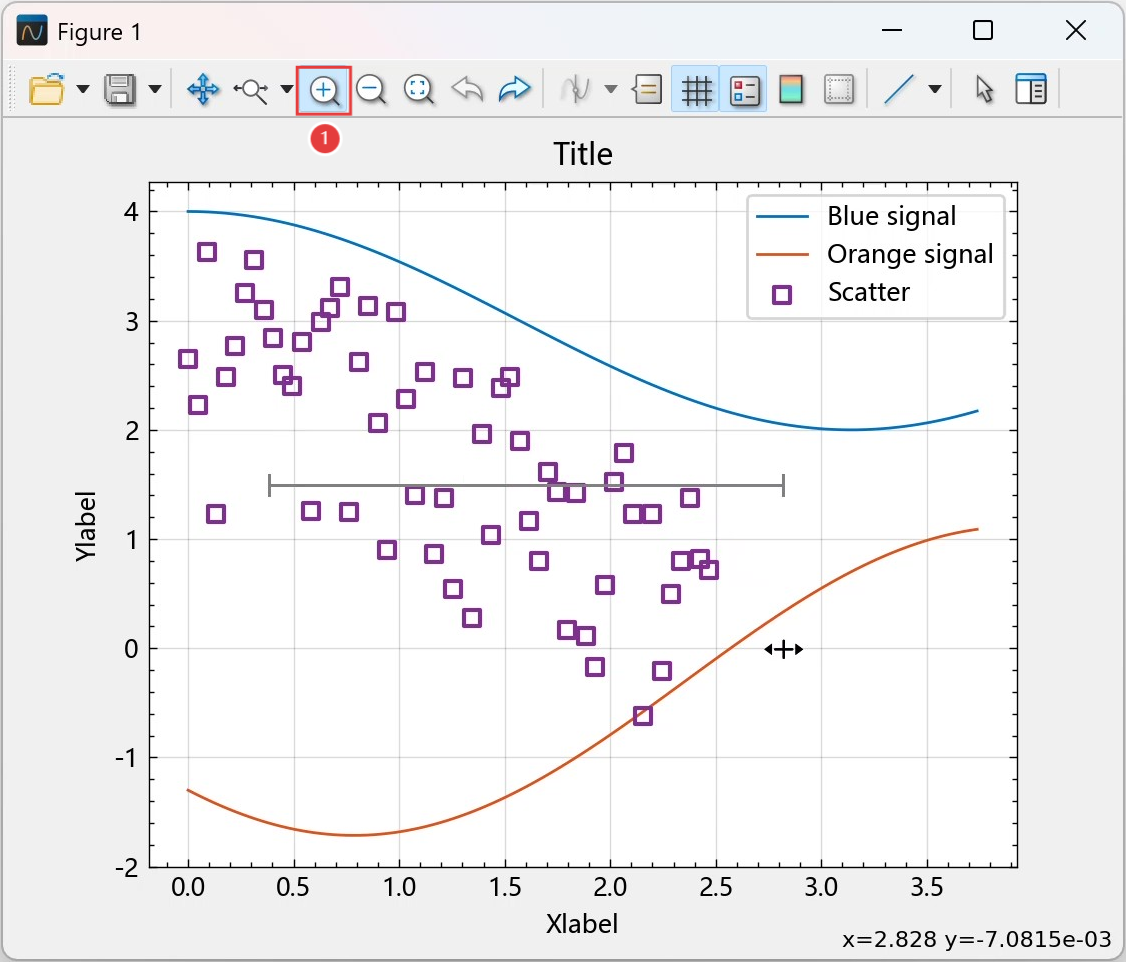Toggle the legend visibility button
This screenshot has height=962, width=1126.
(743, 90)
